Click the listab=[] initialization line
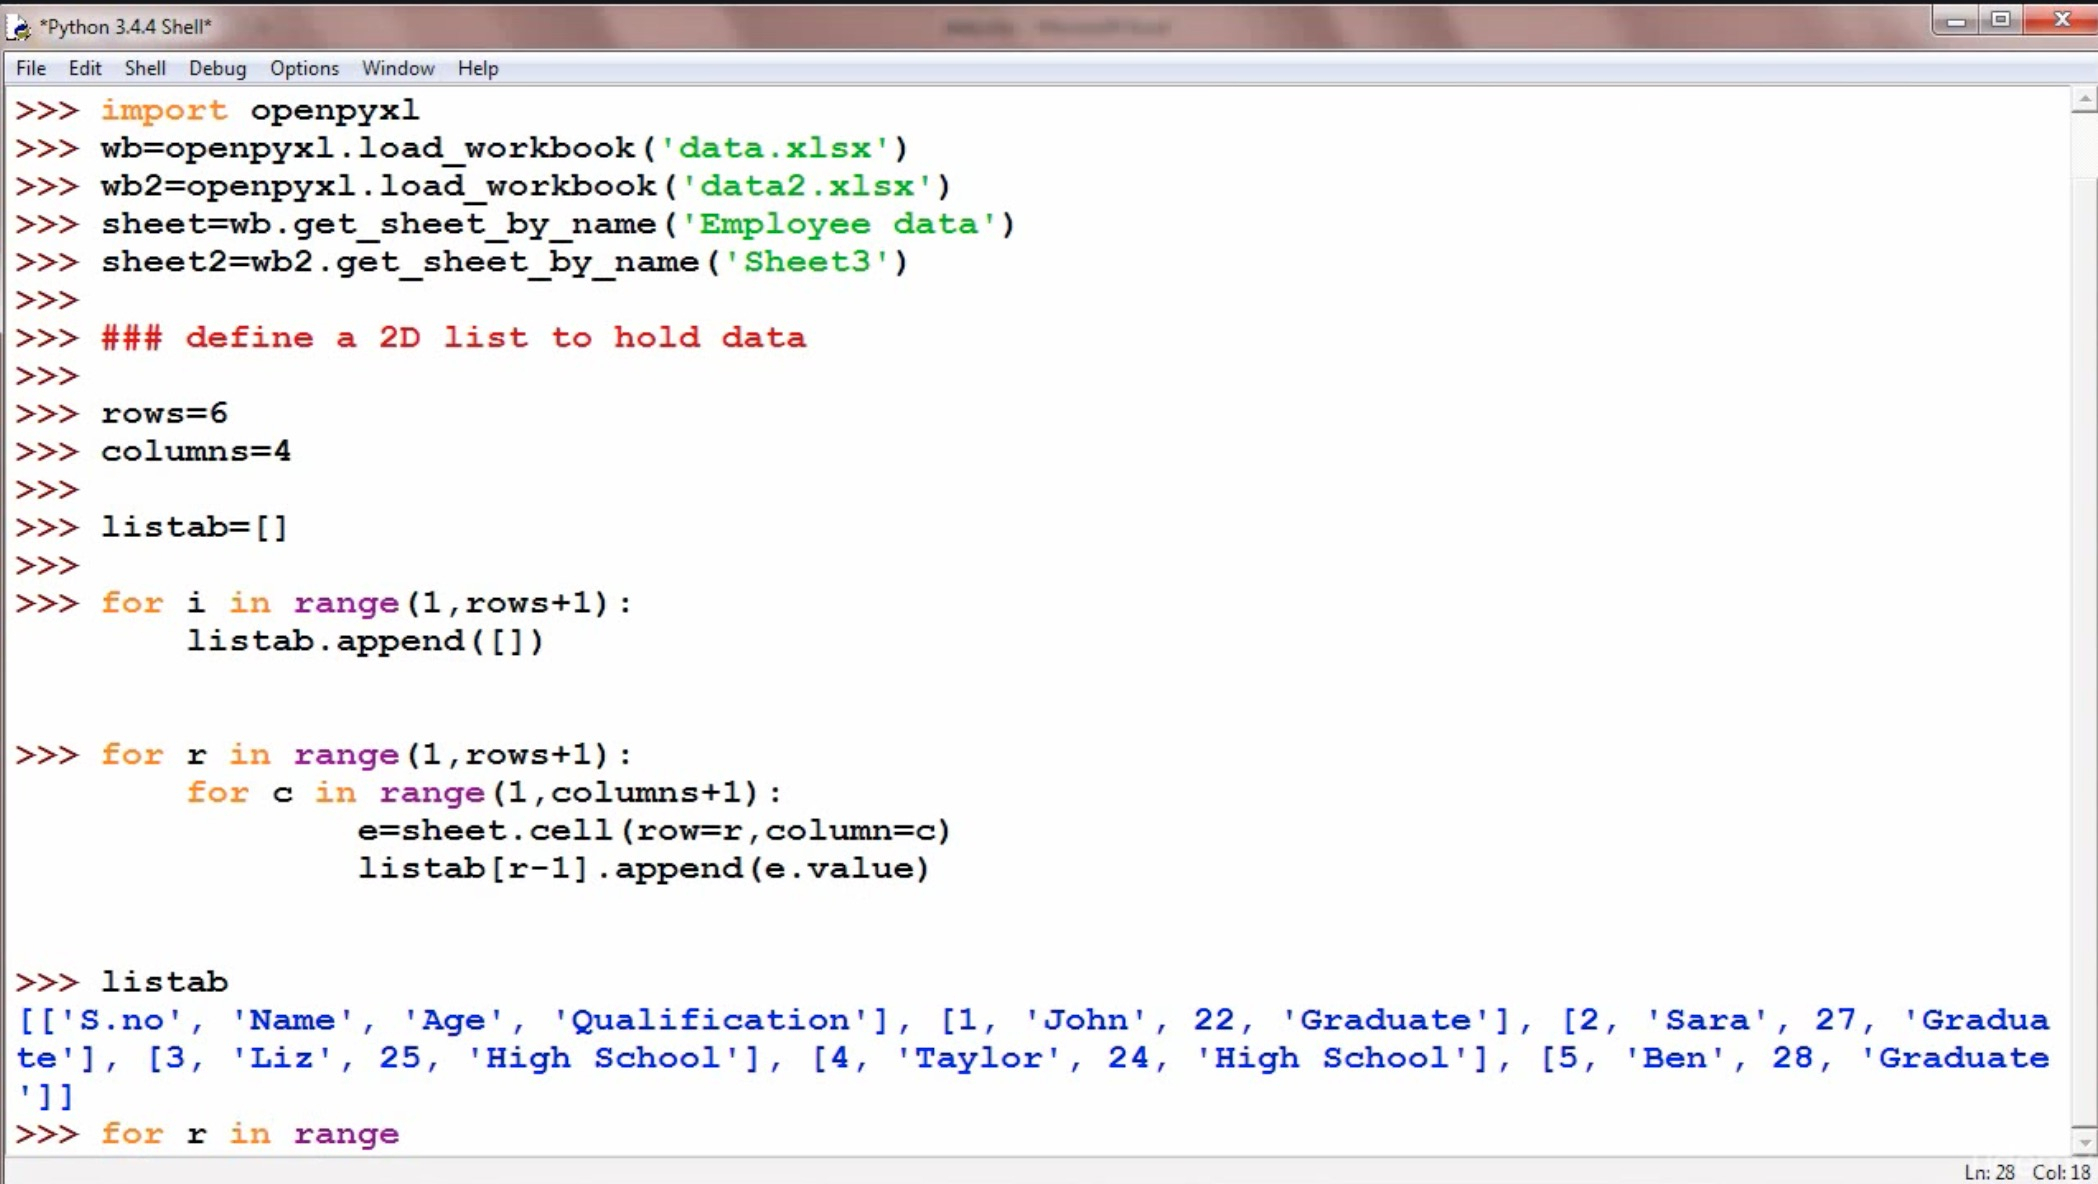This screenshot has width=2098, height=1184. [x=195, y=526]
